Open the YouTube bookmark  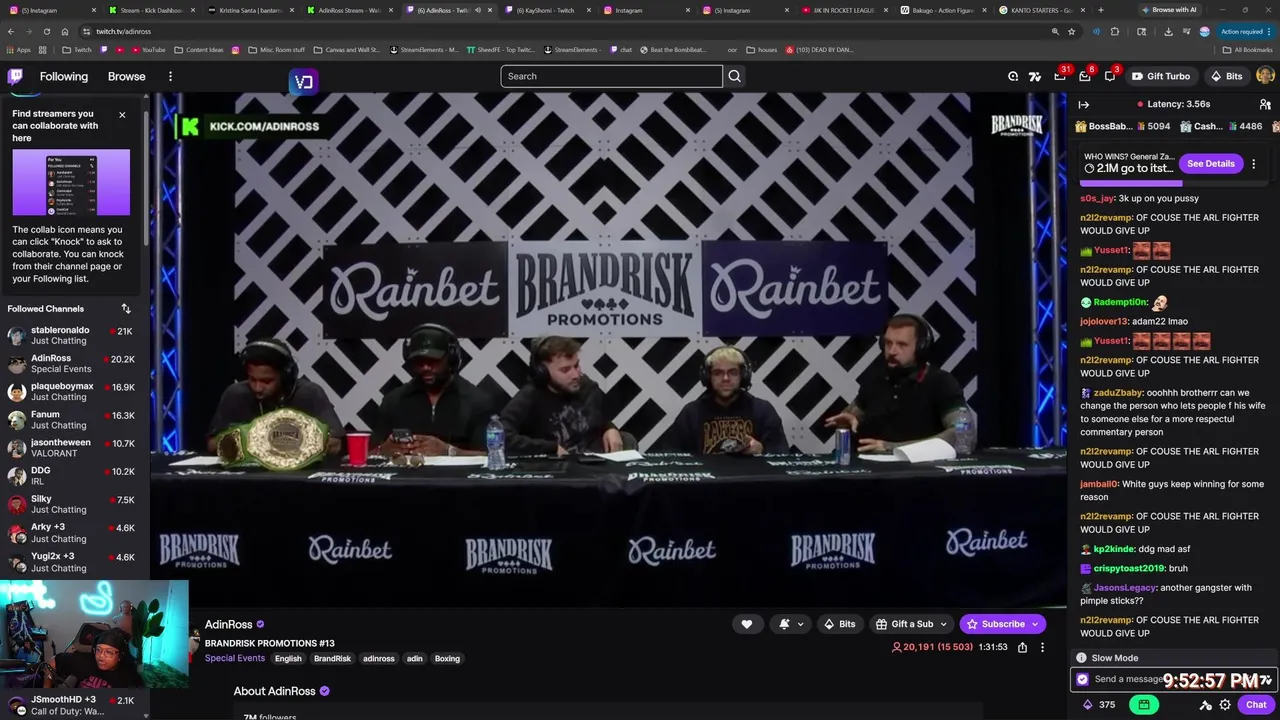tap(148, 49)
